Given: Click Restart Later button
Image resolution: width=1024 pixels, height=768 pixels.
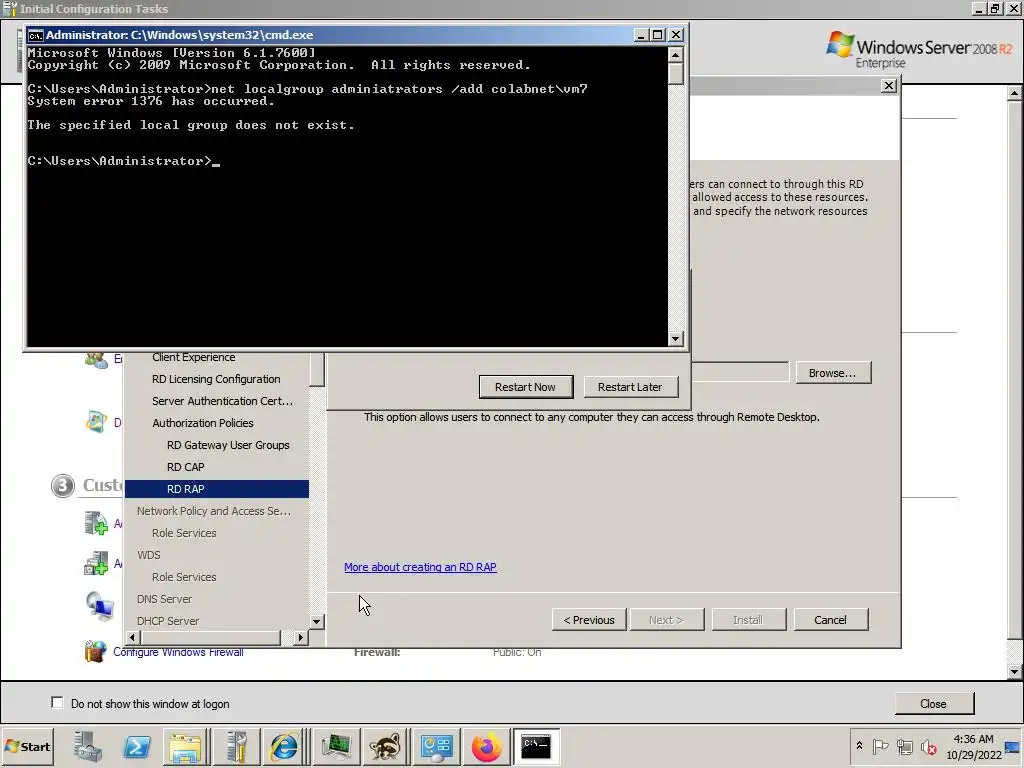Looking at the screenshot, I should tap(630, 387).
